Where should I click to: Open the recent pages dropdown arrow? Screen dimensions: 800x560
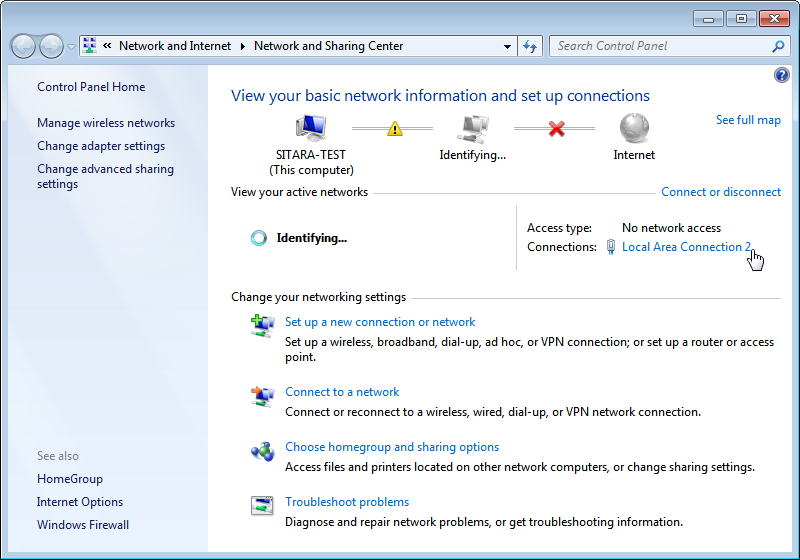(71, 47)
